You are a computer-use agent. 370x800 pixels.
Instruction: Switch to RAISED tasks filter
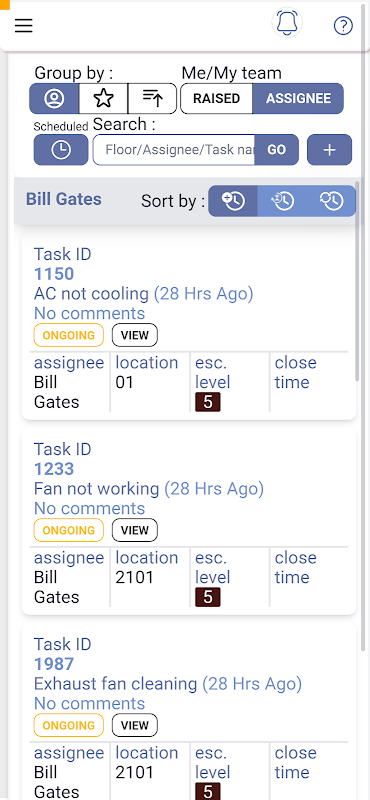tap(216, 98)
